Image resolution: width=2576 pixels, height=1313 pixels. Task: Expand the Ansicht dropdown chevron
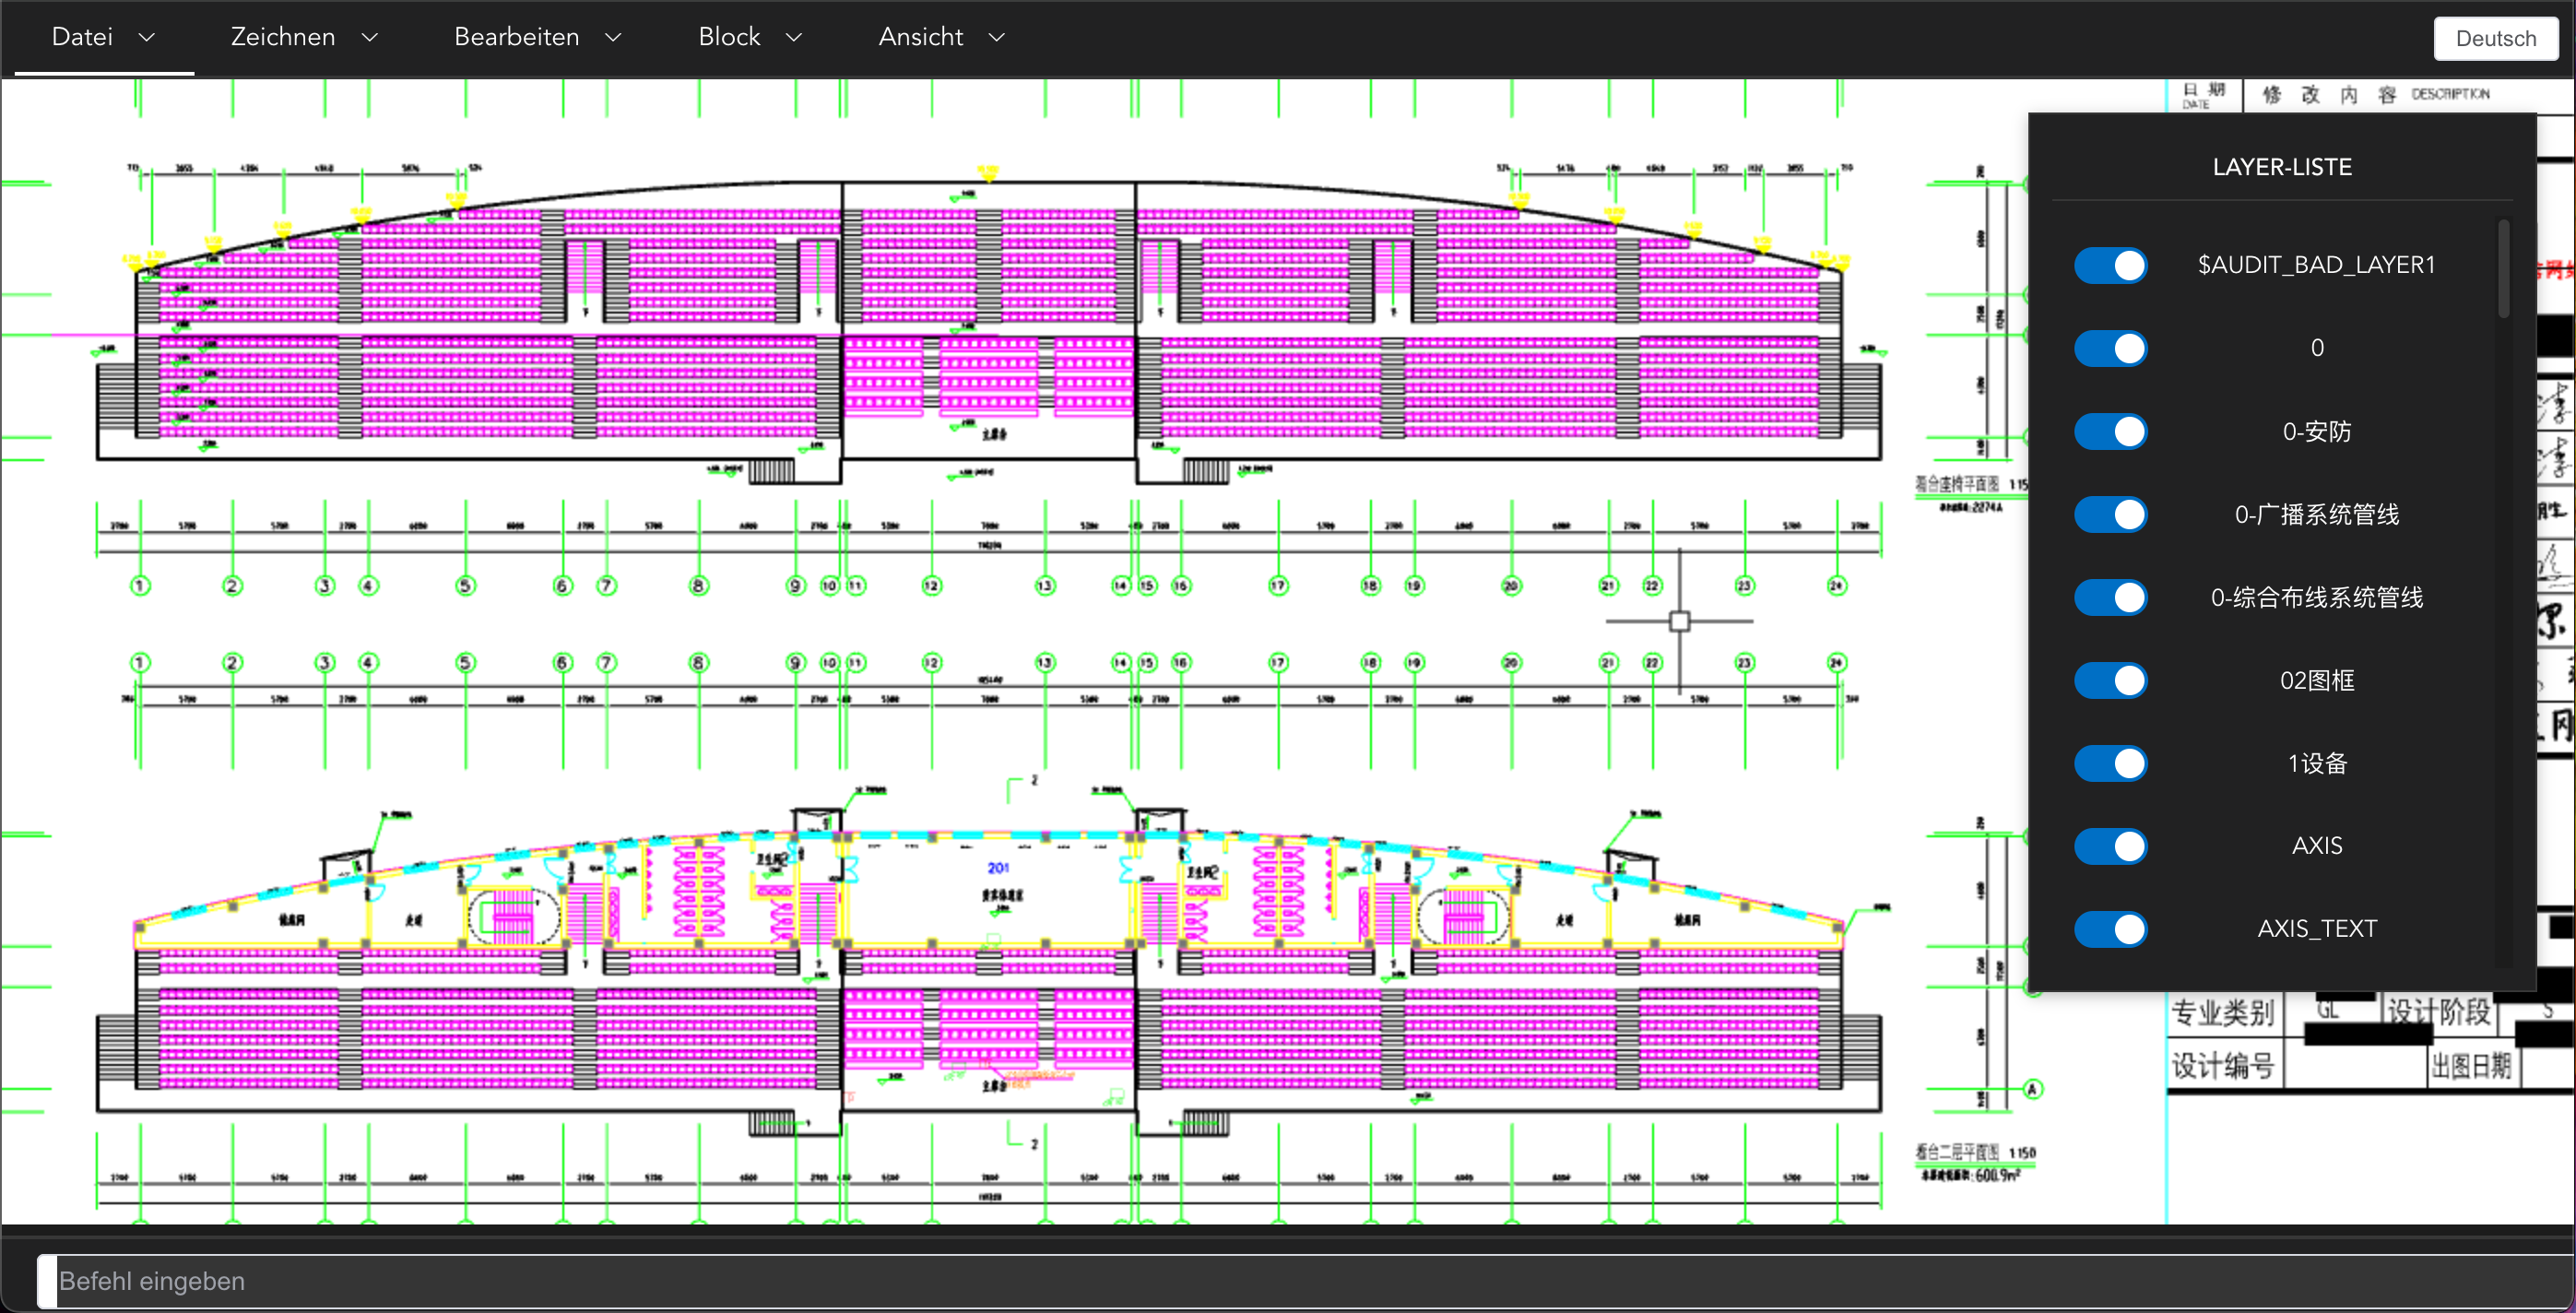coord(997,38)
